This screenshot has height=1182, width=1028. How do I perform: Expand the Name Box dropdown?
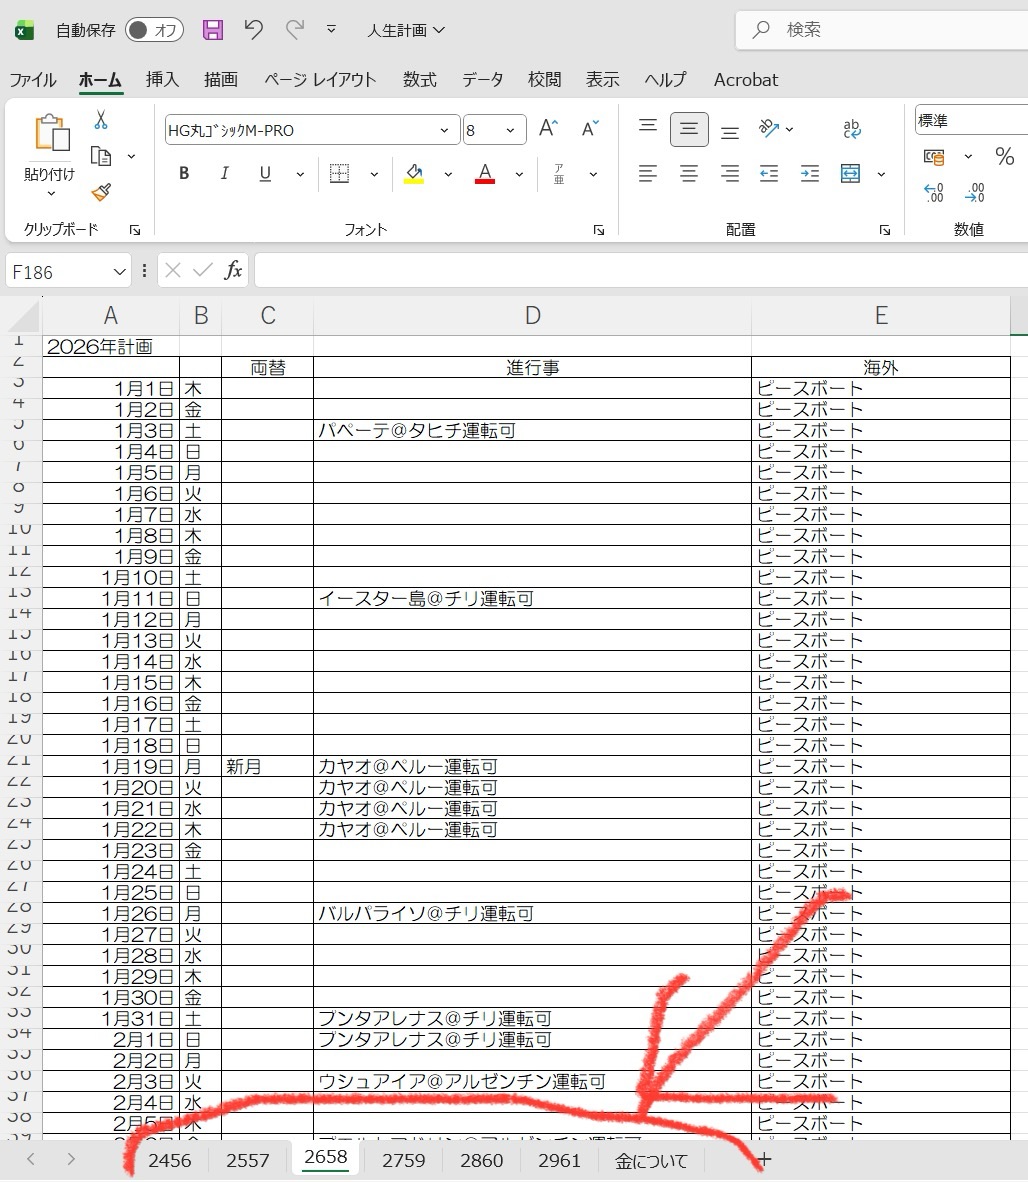(x=120, y=272)
